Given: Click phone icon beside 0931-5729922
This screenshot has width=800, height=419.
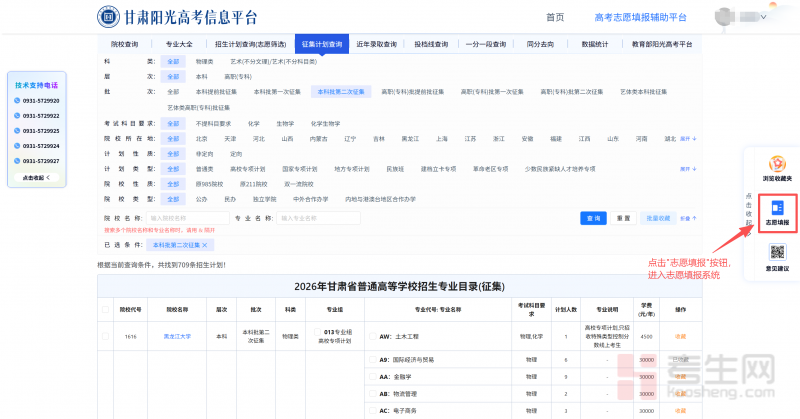Looking at the screenshot, I should click(17, 116).
